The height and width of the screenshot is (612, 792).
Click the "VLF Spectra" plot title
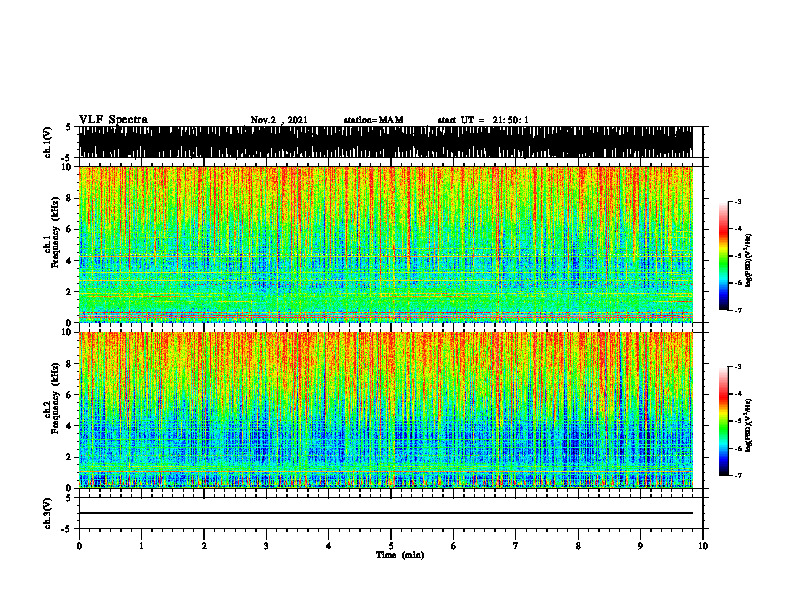coord(113,120)
